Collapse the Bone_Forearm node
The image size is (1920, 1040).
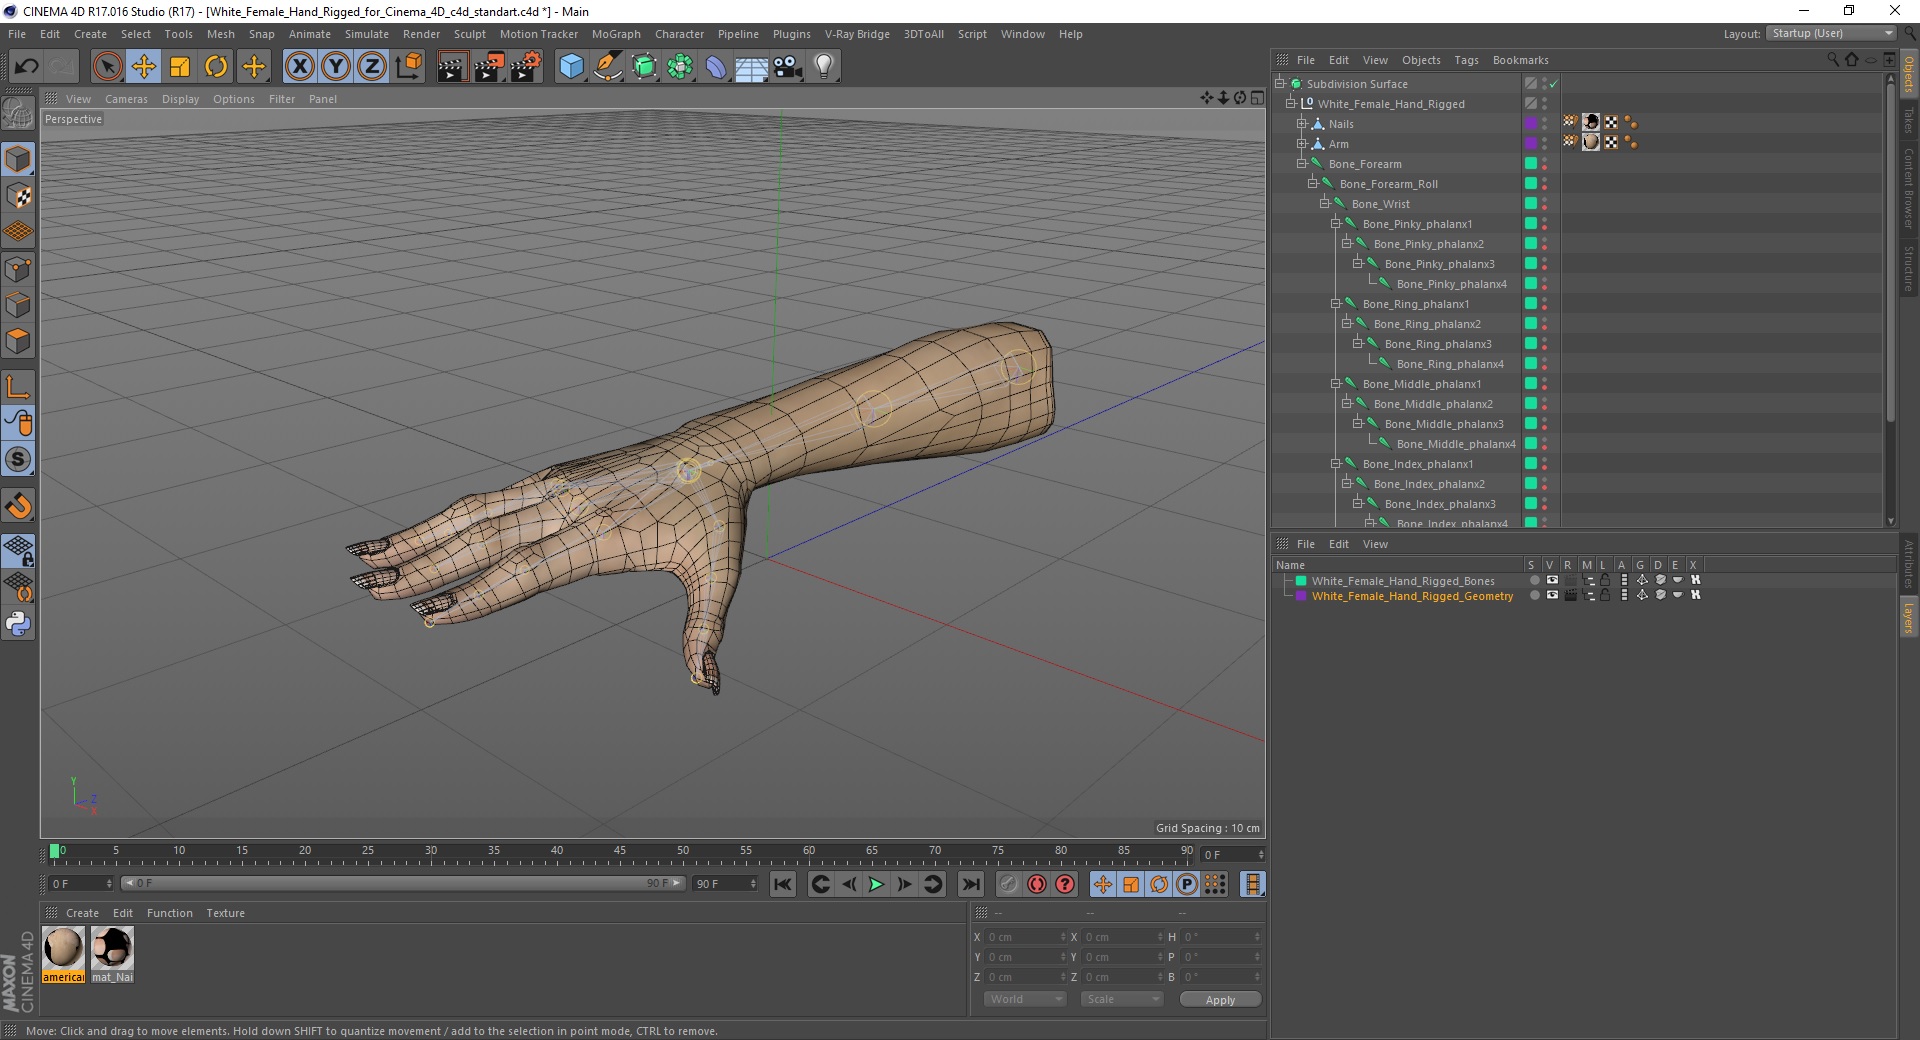tap(1302, 164)
